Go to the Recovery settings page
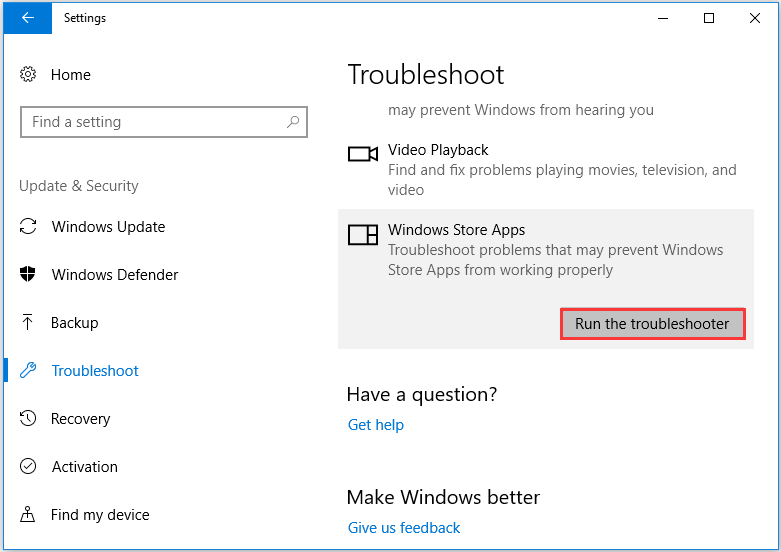781x552 pixels. (x=80, y=418)
